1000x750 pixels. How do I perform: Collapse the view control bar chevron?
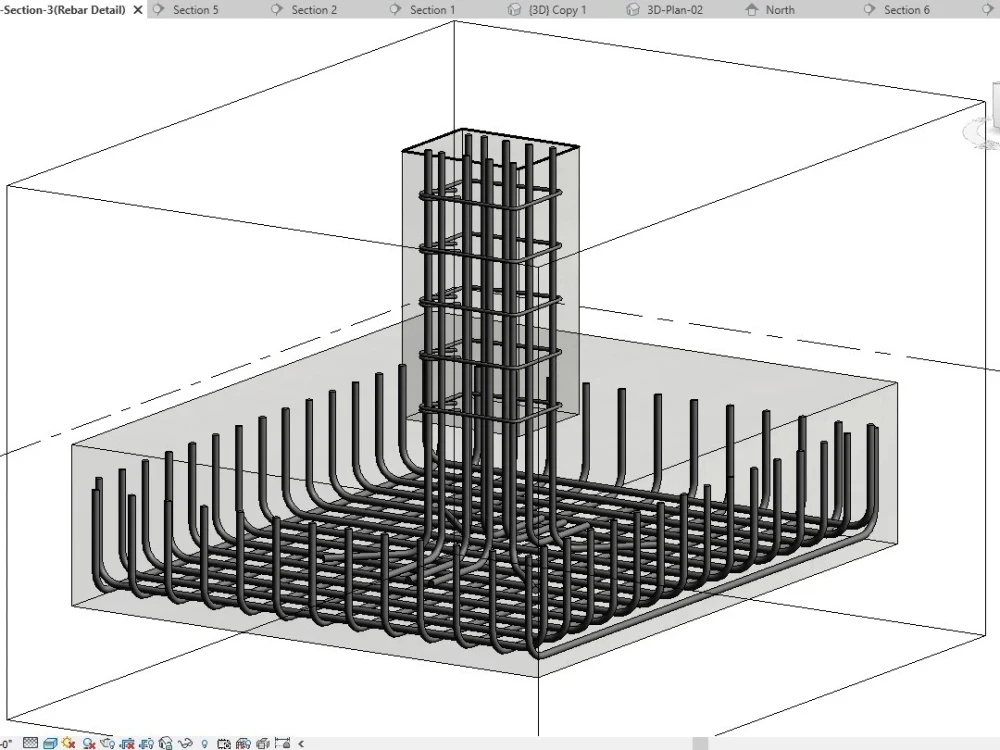[300, 742]
